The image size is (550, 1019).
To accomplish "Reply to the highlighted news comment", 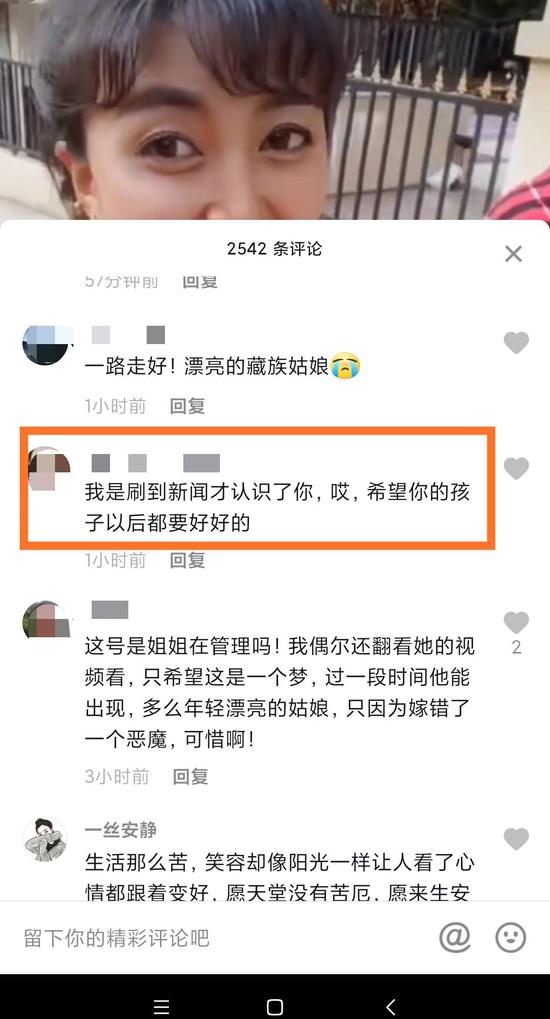I will pos(187,560).
